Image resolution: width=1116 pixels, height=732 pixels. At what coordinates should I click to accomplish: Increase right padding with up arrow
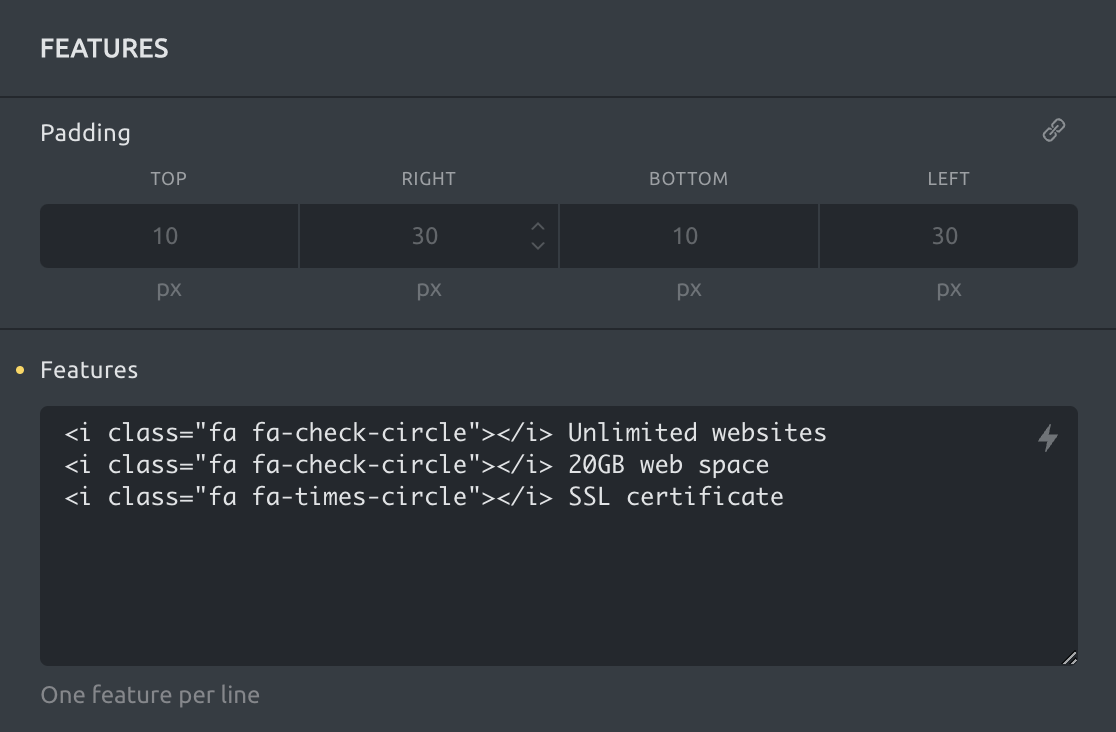(538, 226)
